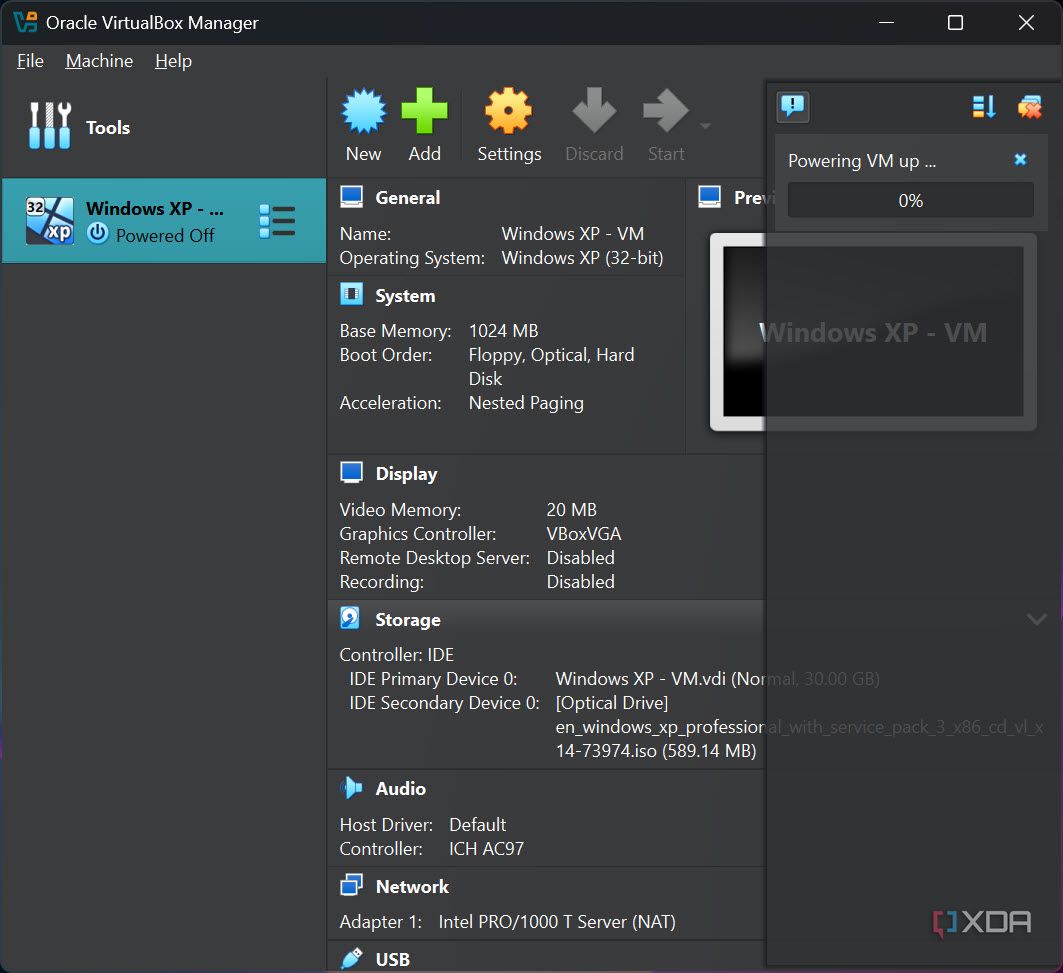Click the Storage section header
Screen dimensions: 1063x973
pyautogui.click(x=407, y=620)
